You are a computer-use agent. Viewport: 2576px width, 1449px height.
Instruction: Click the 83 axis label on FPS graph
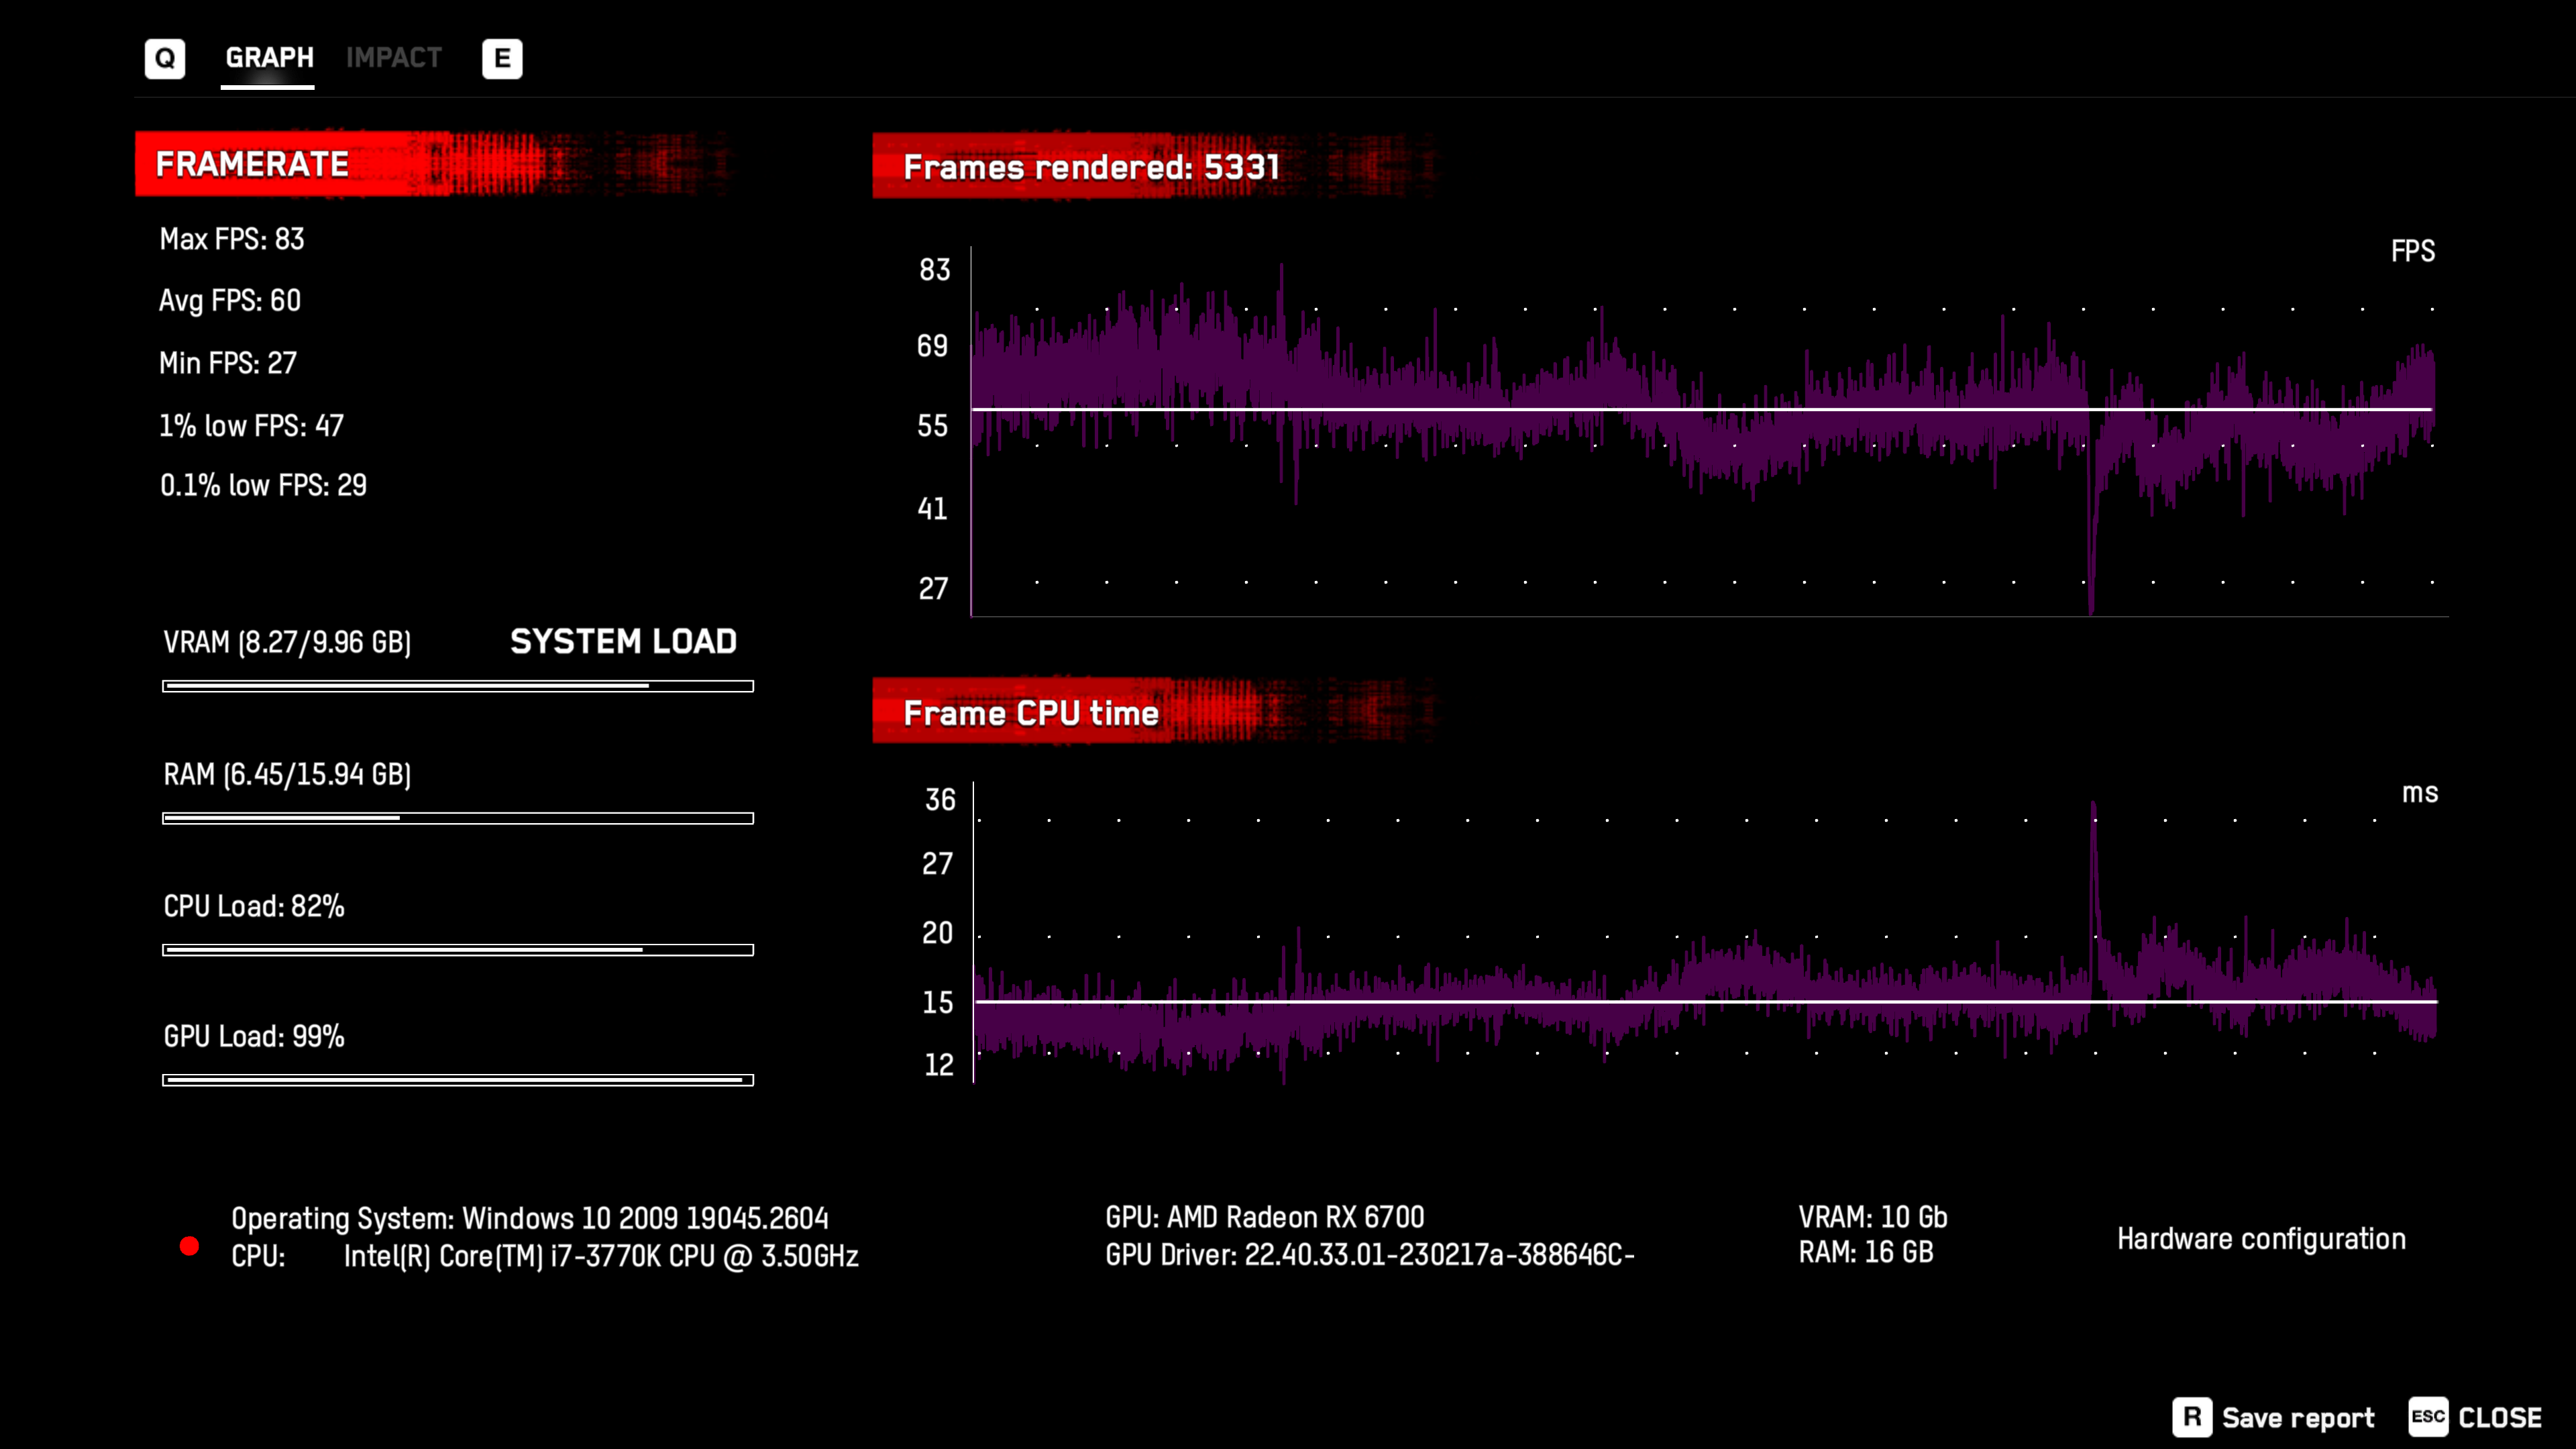(x=935, y=270)
